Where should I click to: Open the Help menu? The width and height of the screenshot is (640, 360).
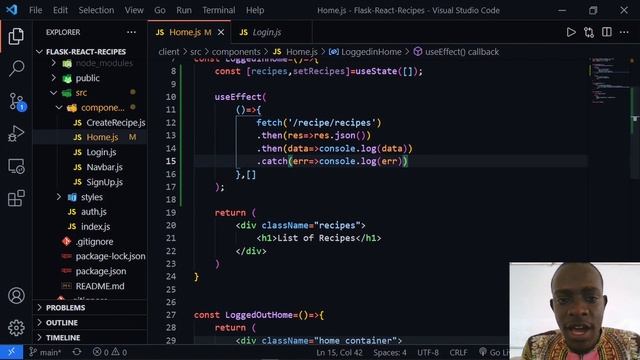pos(255,10)
